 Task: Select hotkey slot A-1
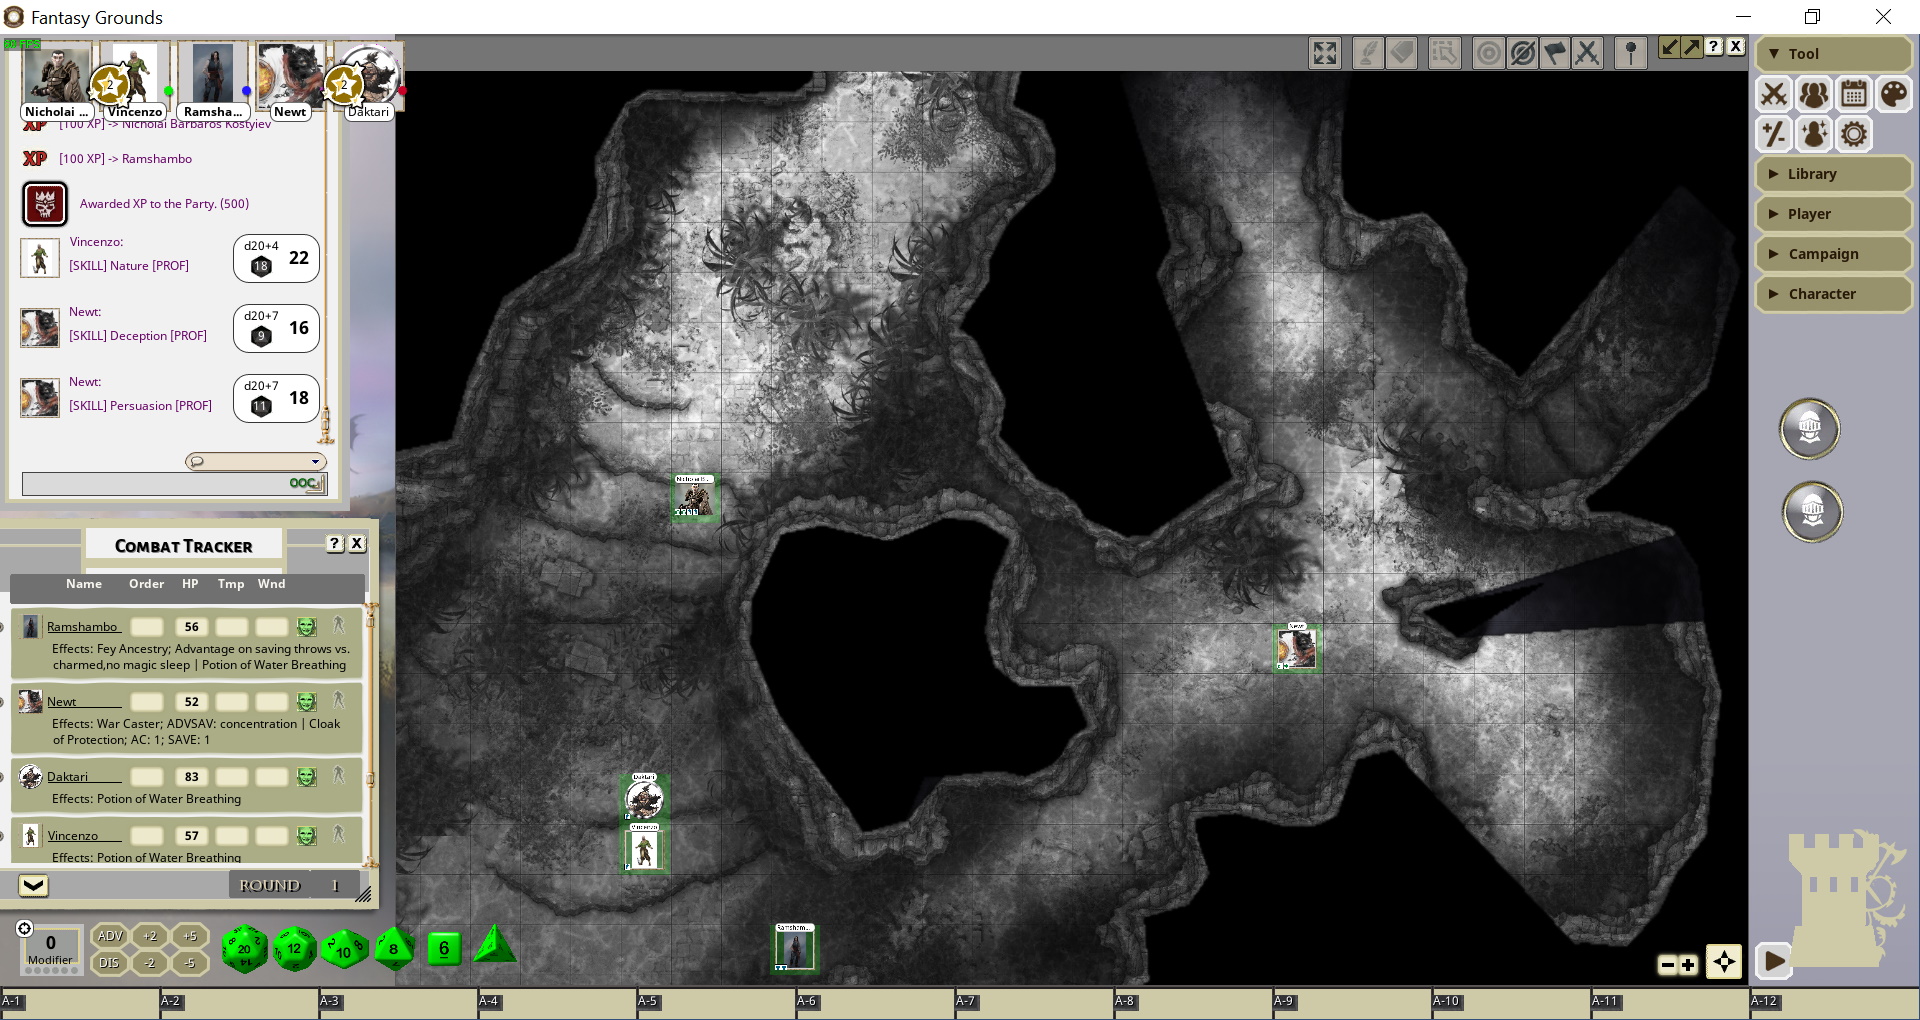point(80,1004)
